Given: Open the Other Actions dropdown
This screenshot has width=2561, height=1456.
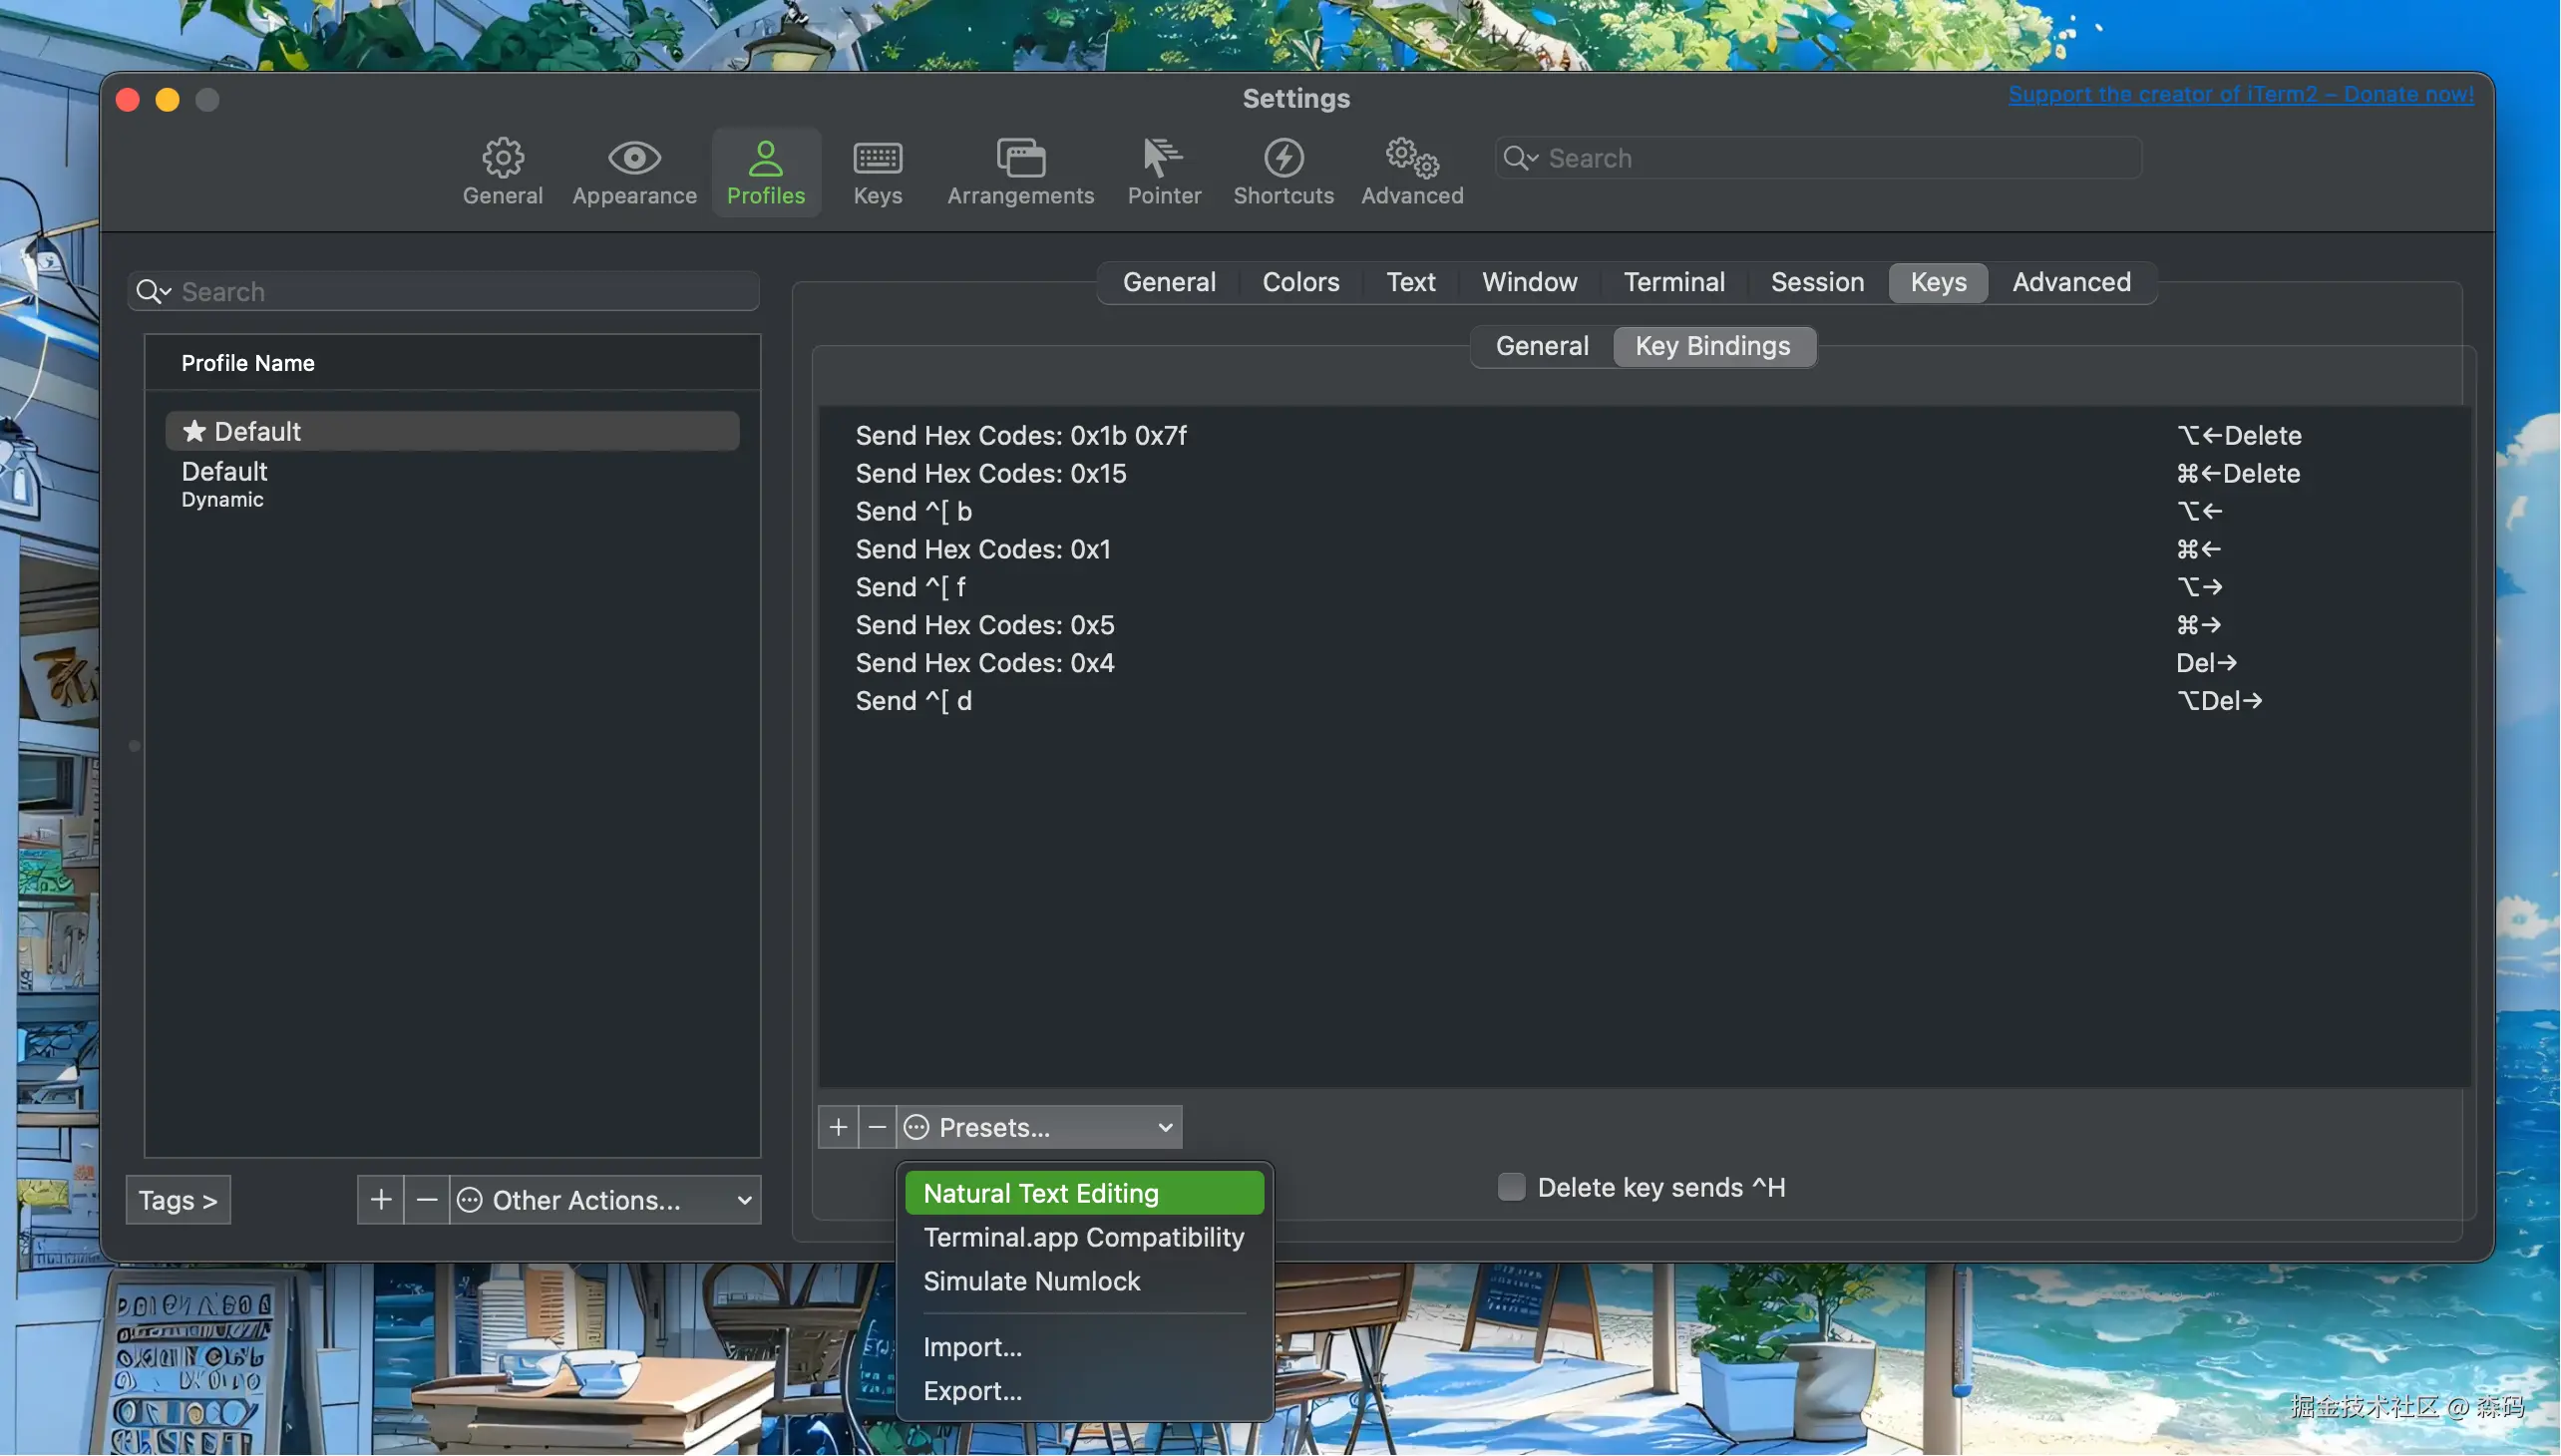Looking at the screenshot, I should point(606,1200).
